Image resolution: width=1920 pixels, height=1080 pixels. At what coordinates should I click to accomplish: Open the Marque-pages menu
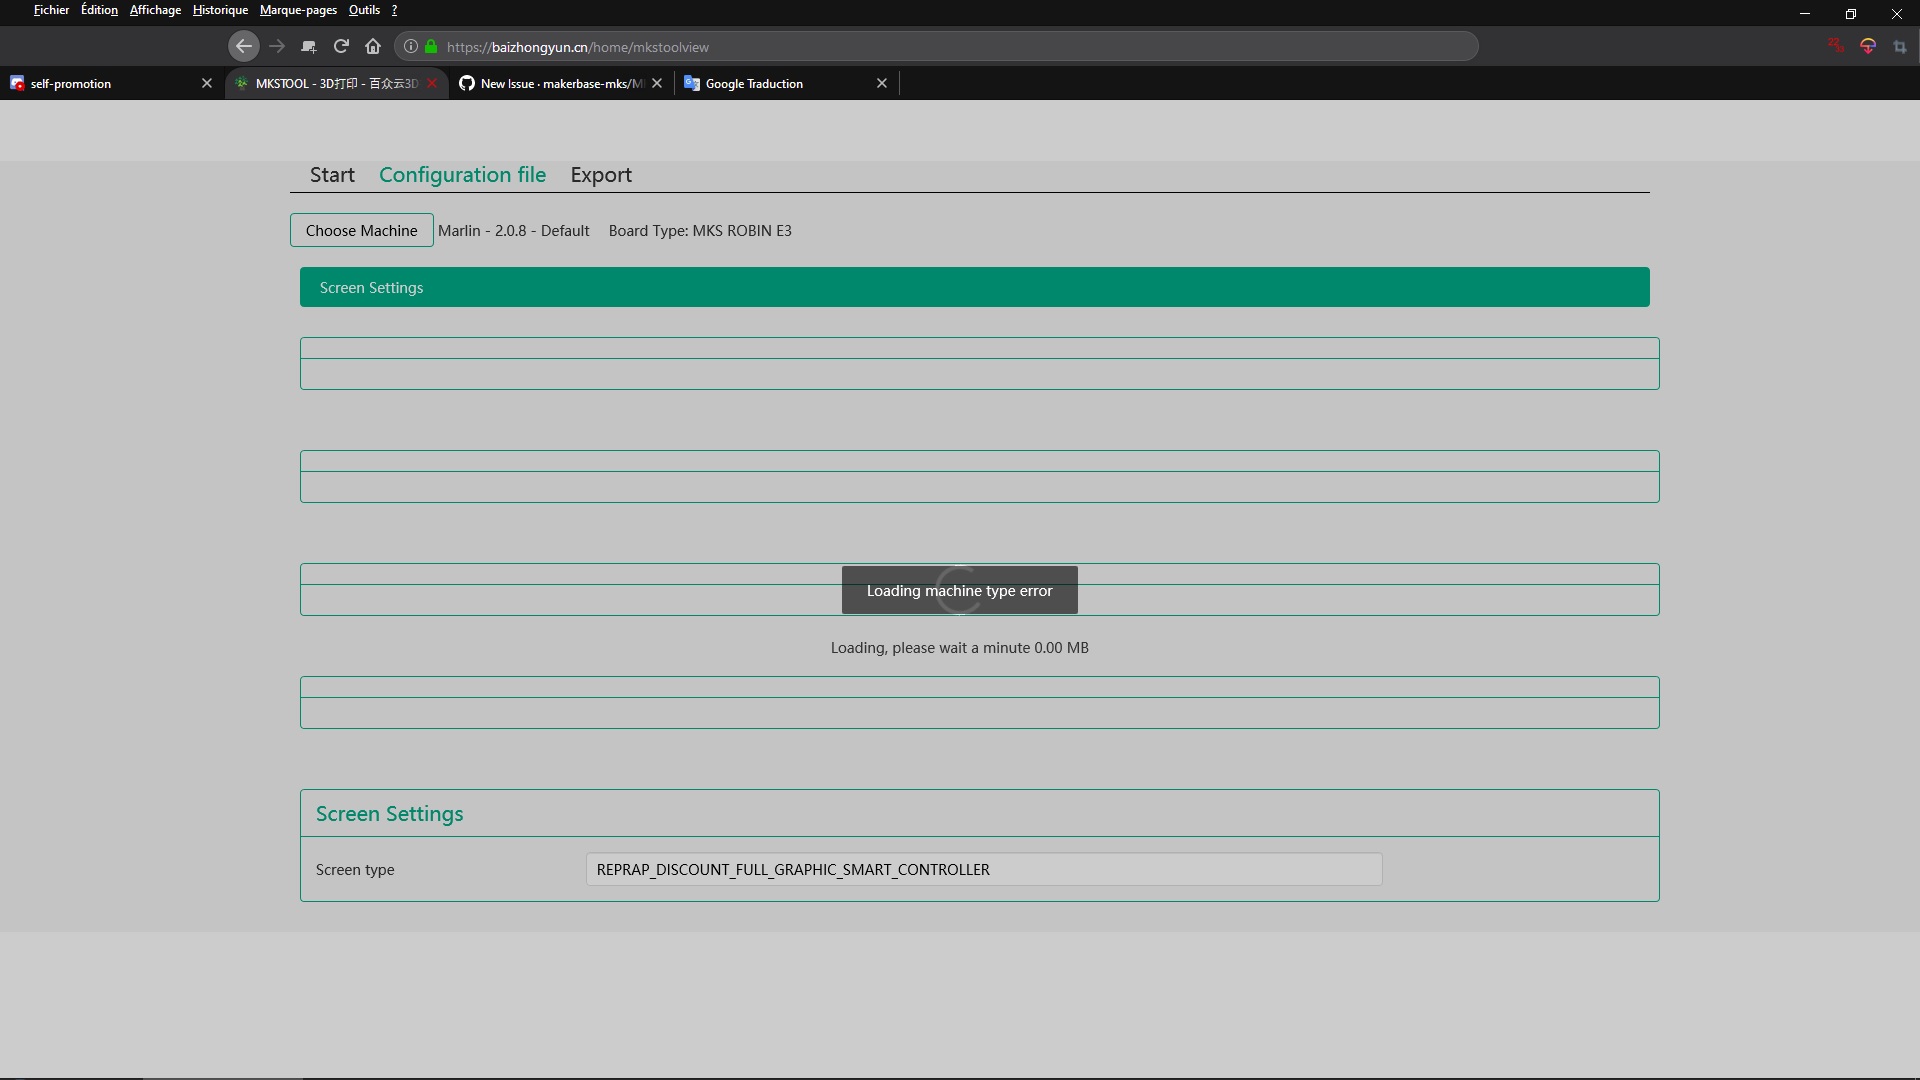(297, 10)
